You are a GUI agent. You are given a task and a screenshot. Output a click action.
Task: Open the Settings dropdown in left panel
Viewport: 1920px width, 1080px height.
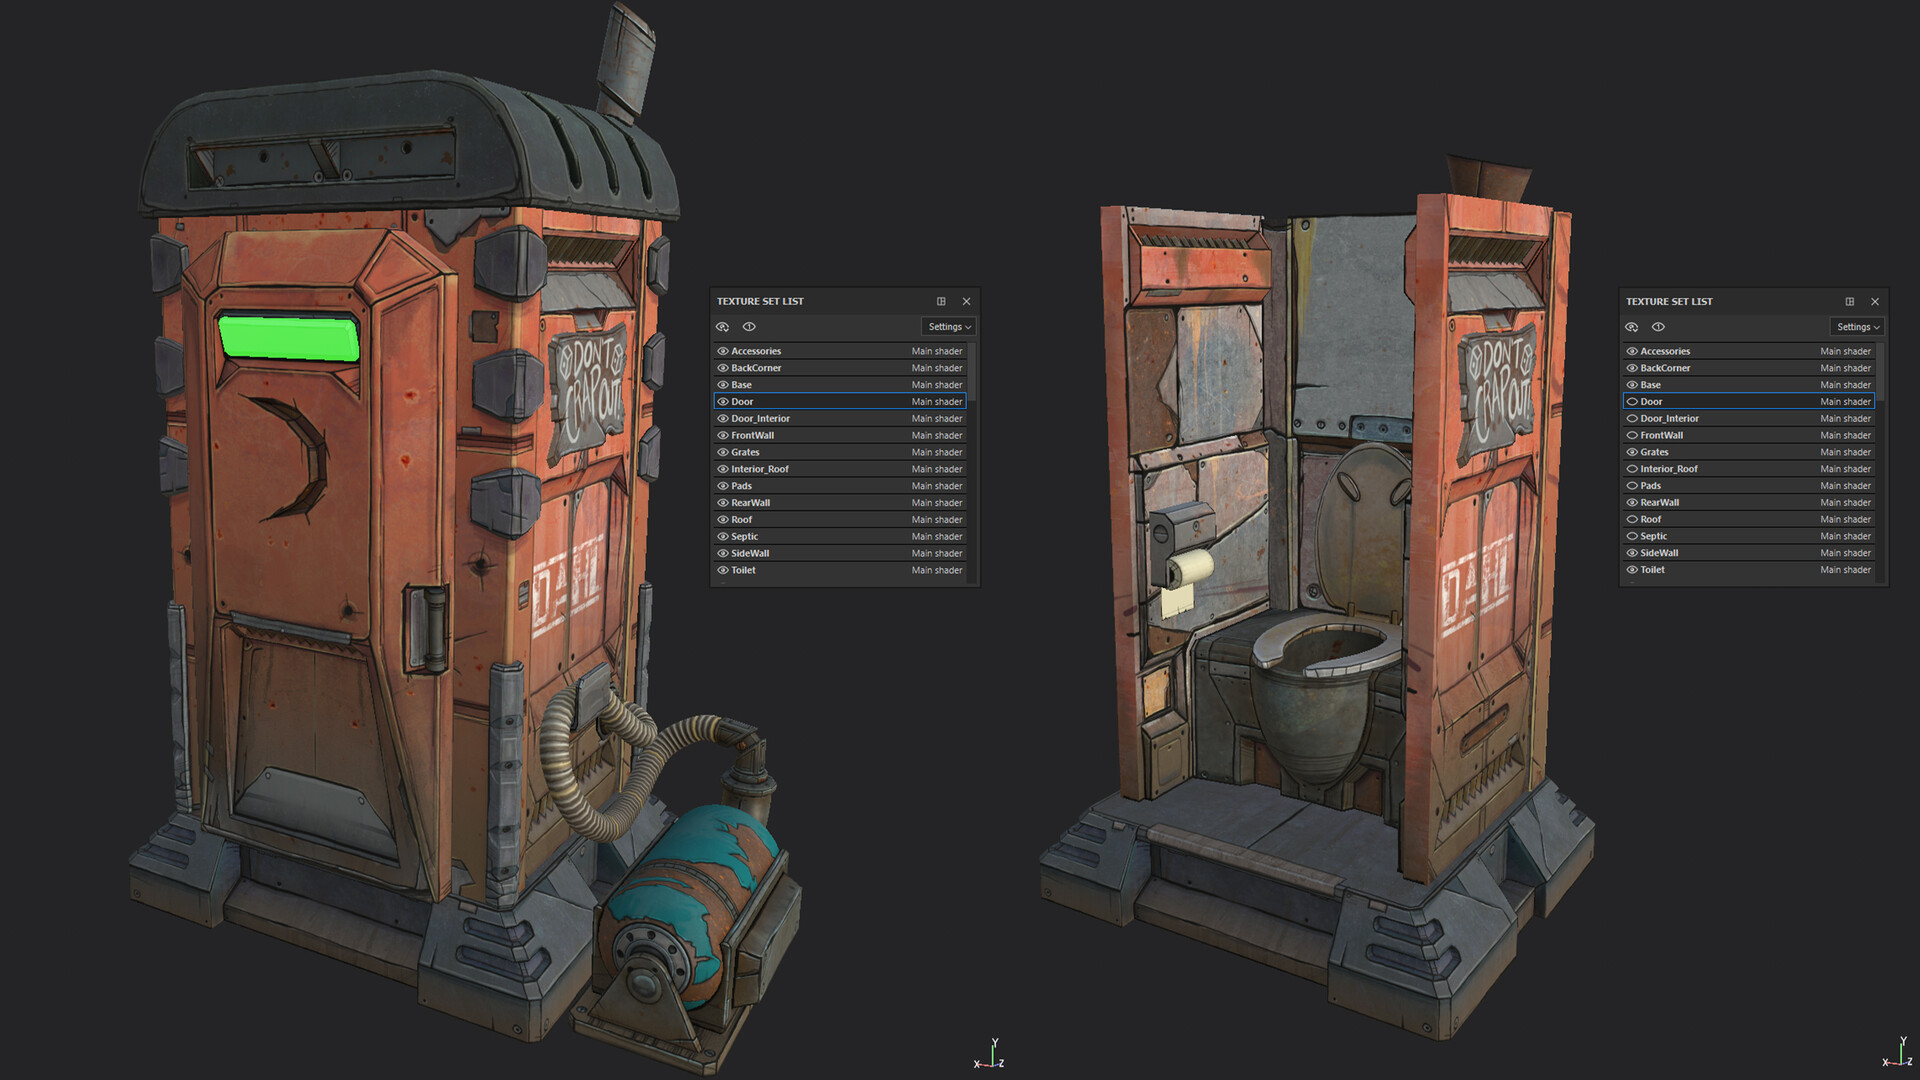click(947, 326)
